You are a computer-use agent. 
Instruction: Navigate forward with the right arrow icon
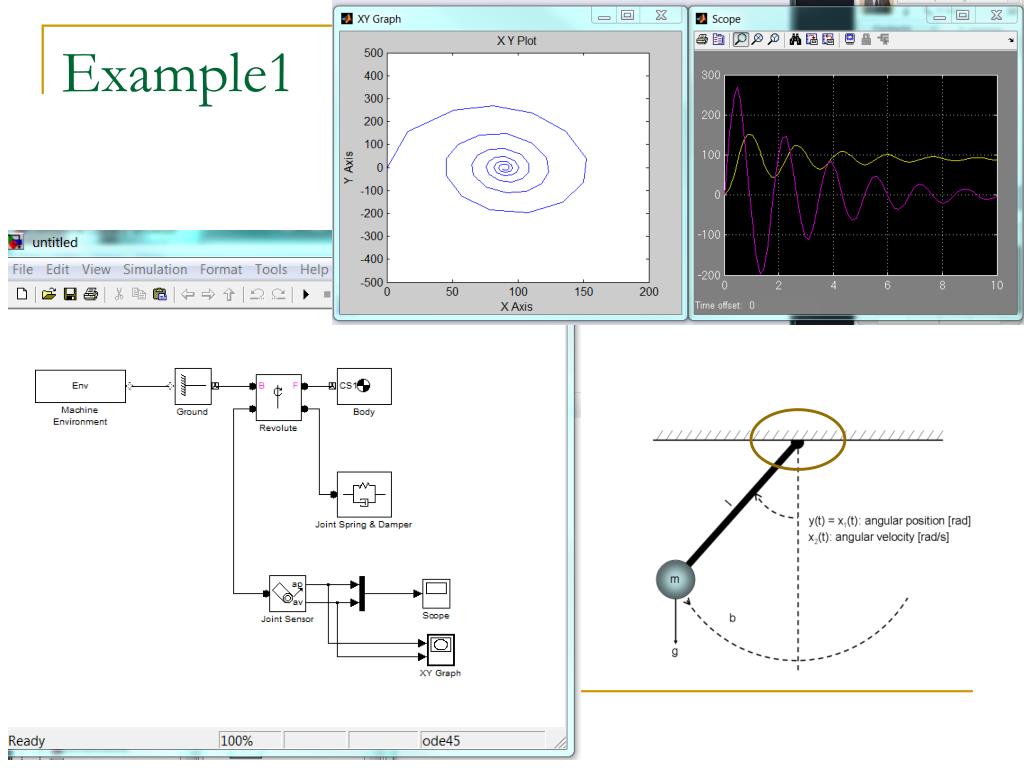click(x=208, y=295)
